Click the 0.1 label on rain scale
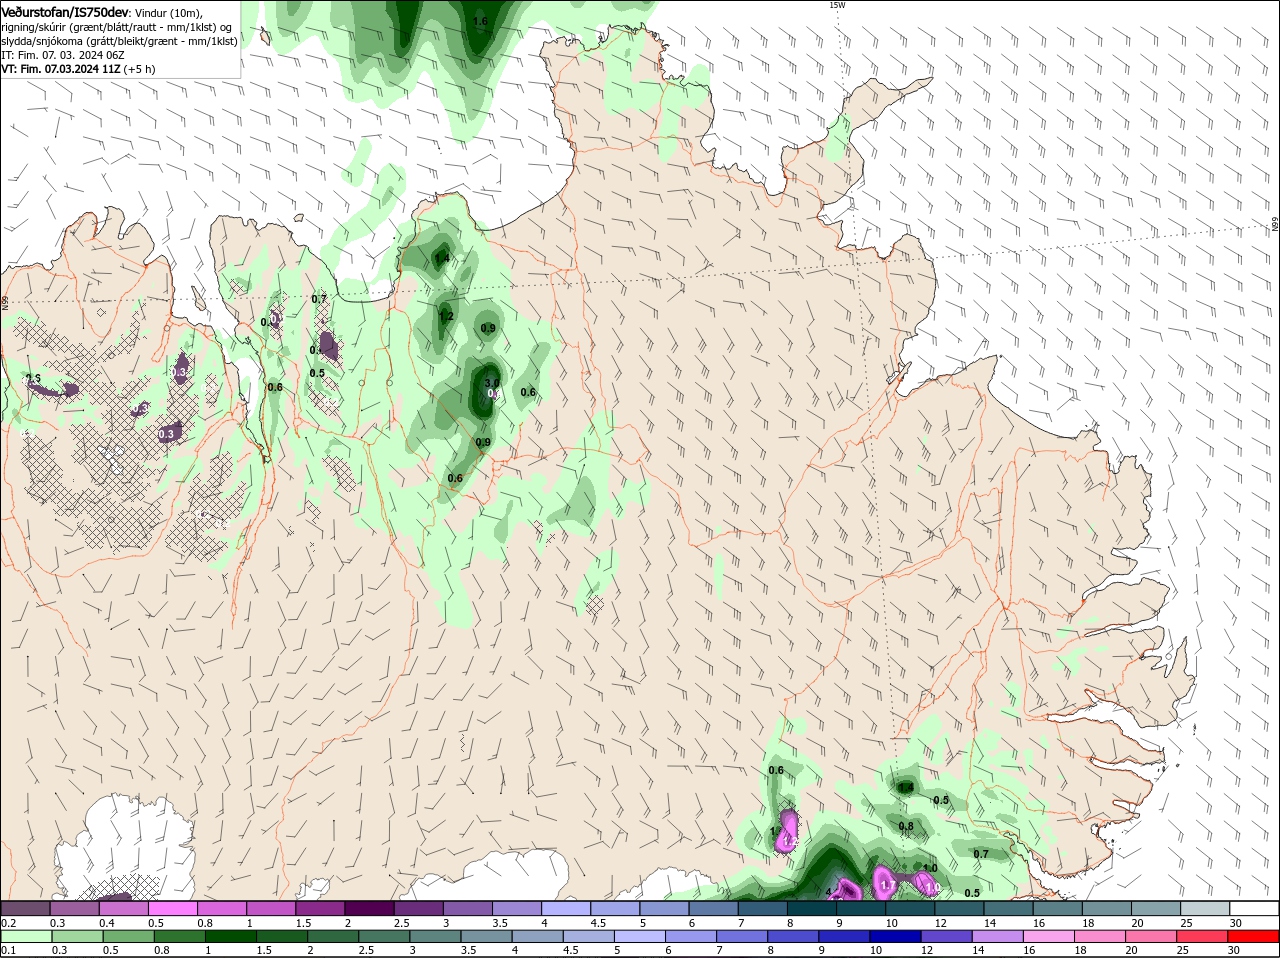 tap(8, 950)
